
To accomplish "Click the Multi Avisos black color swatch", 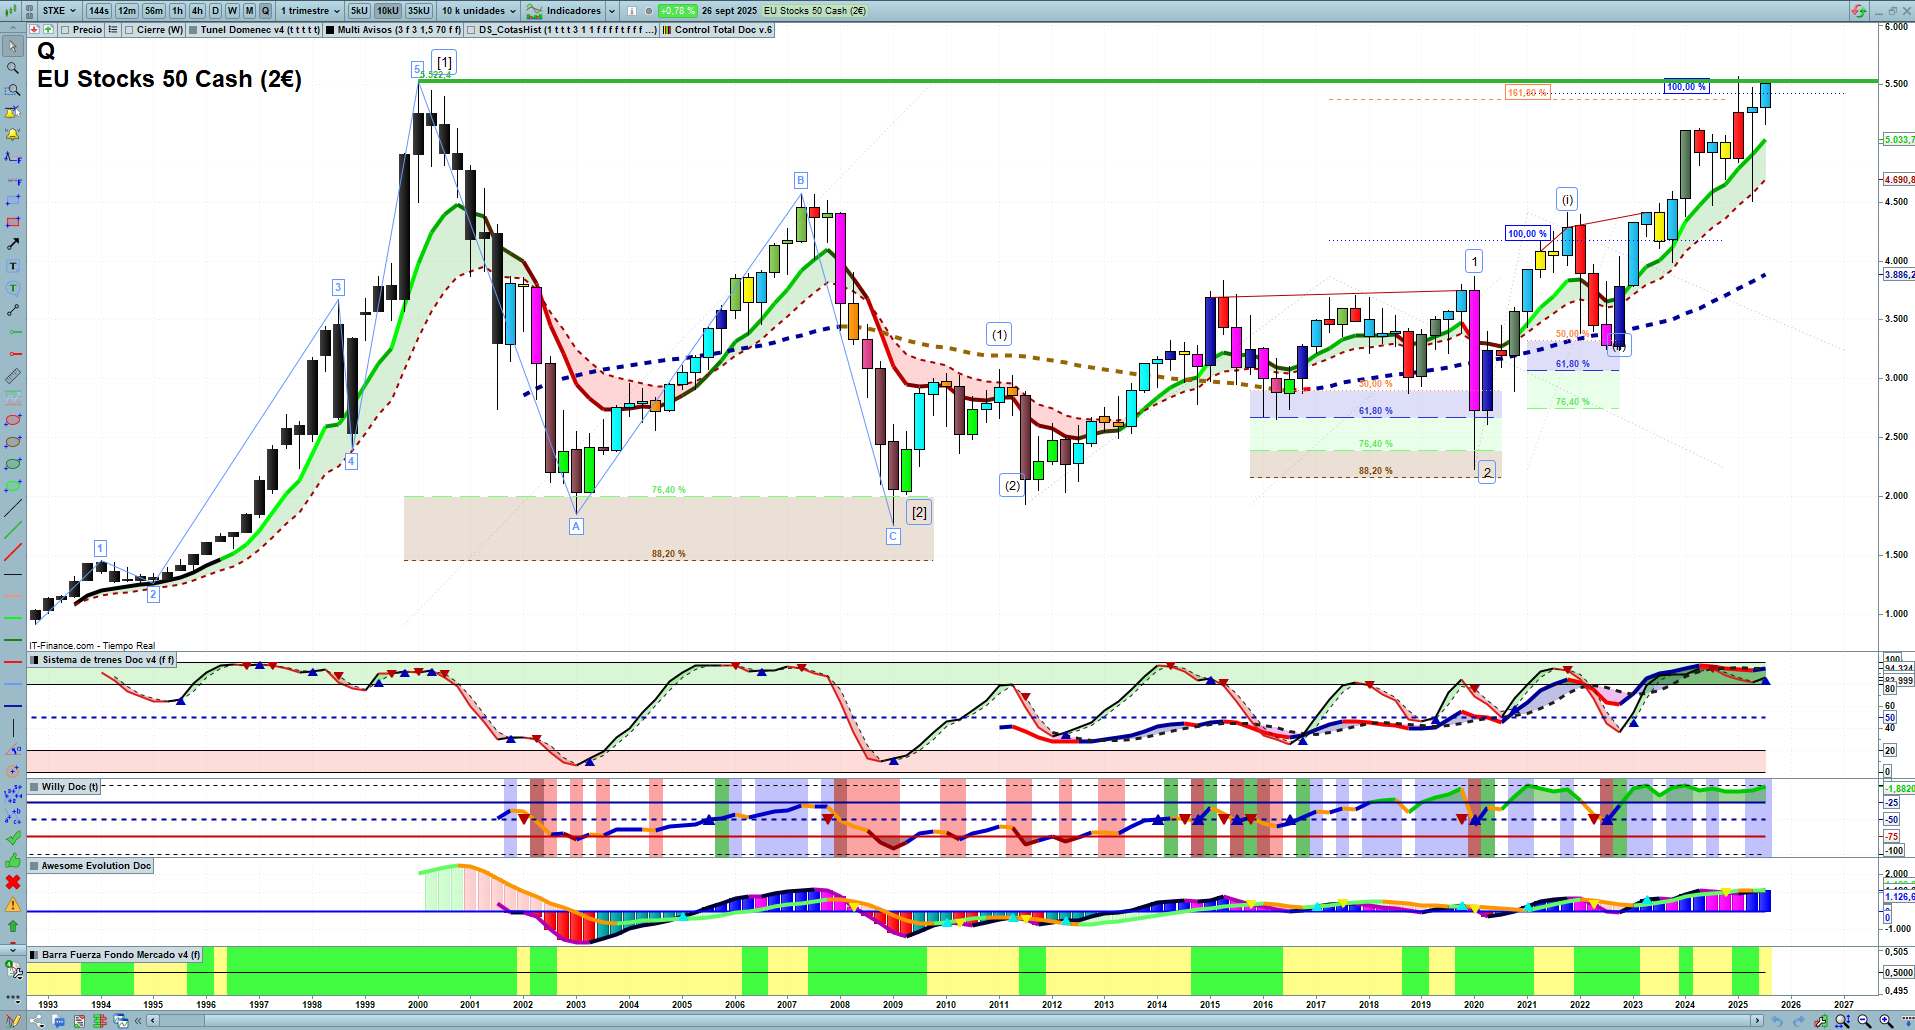I will (330, 30).
